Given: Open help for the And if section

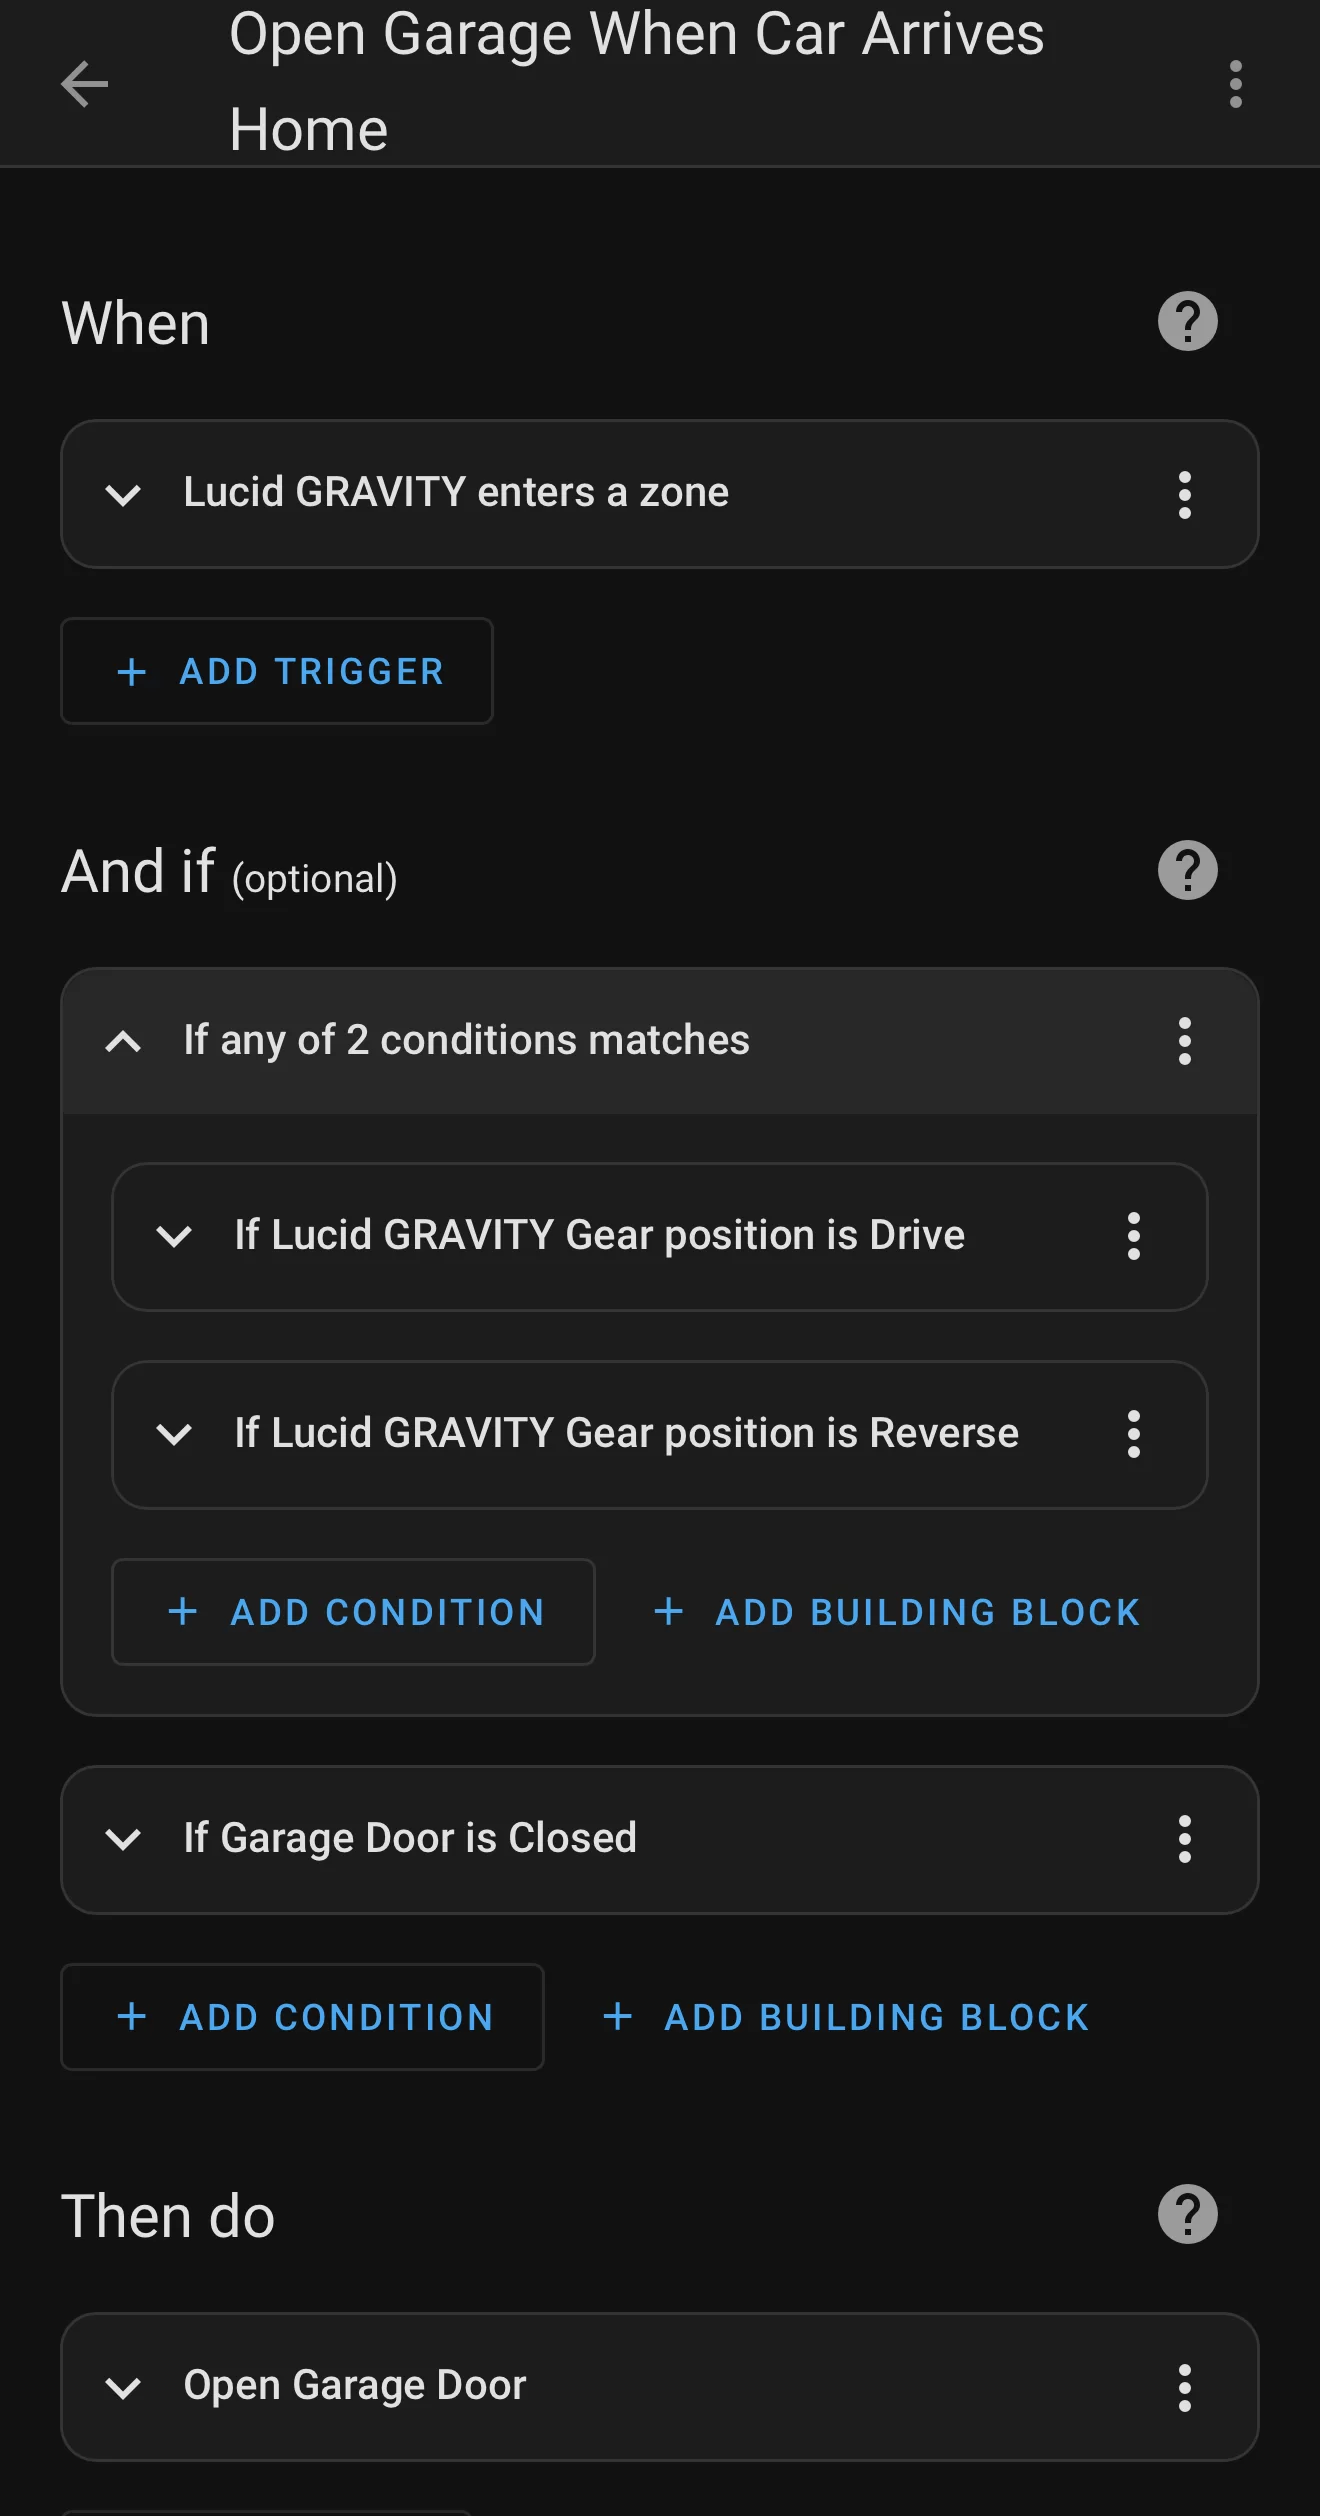Looking at the screenshot, I should (x=1188, y=870).
